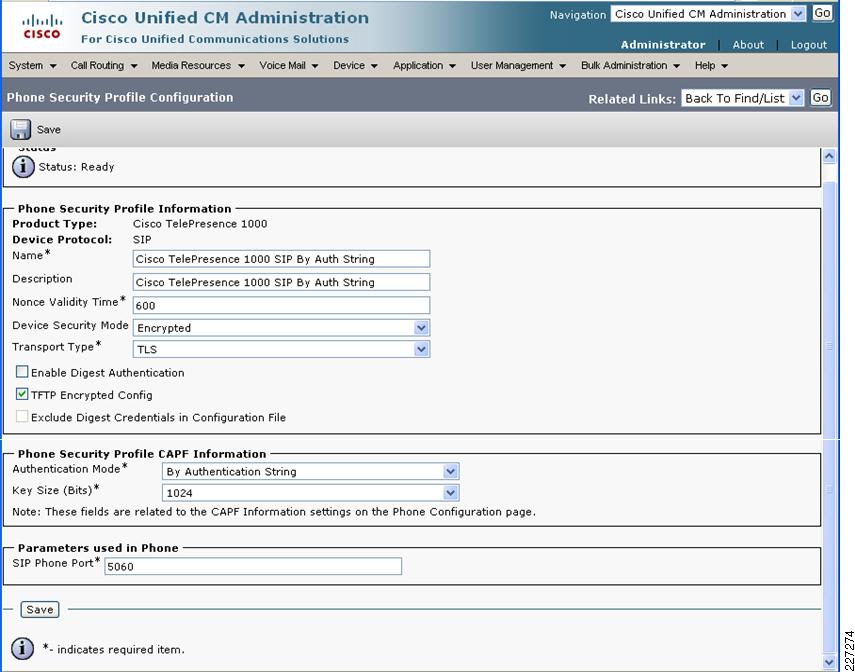This screenshot has height=672, width=855.
Task: Click Go next to Navigation
Action: click(x=822, y=13)
